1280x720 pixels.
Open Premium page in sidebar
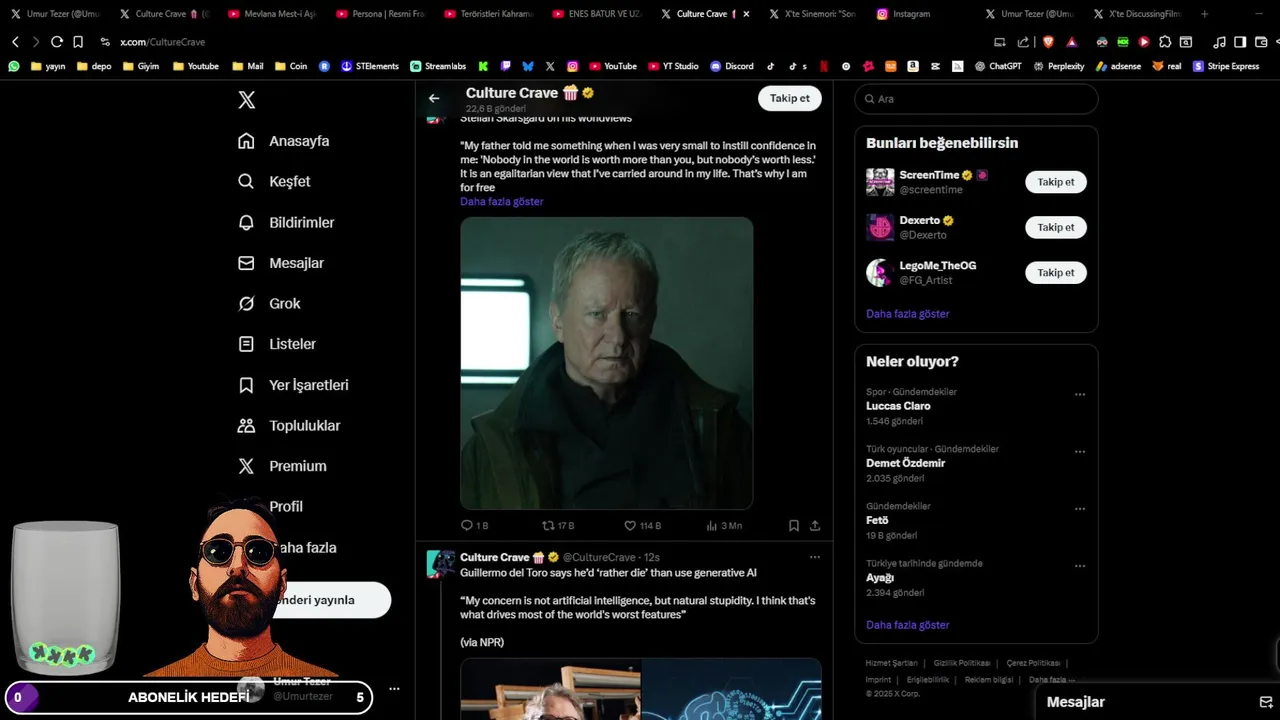[x=282, y=466]
